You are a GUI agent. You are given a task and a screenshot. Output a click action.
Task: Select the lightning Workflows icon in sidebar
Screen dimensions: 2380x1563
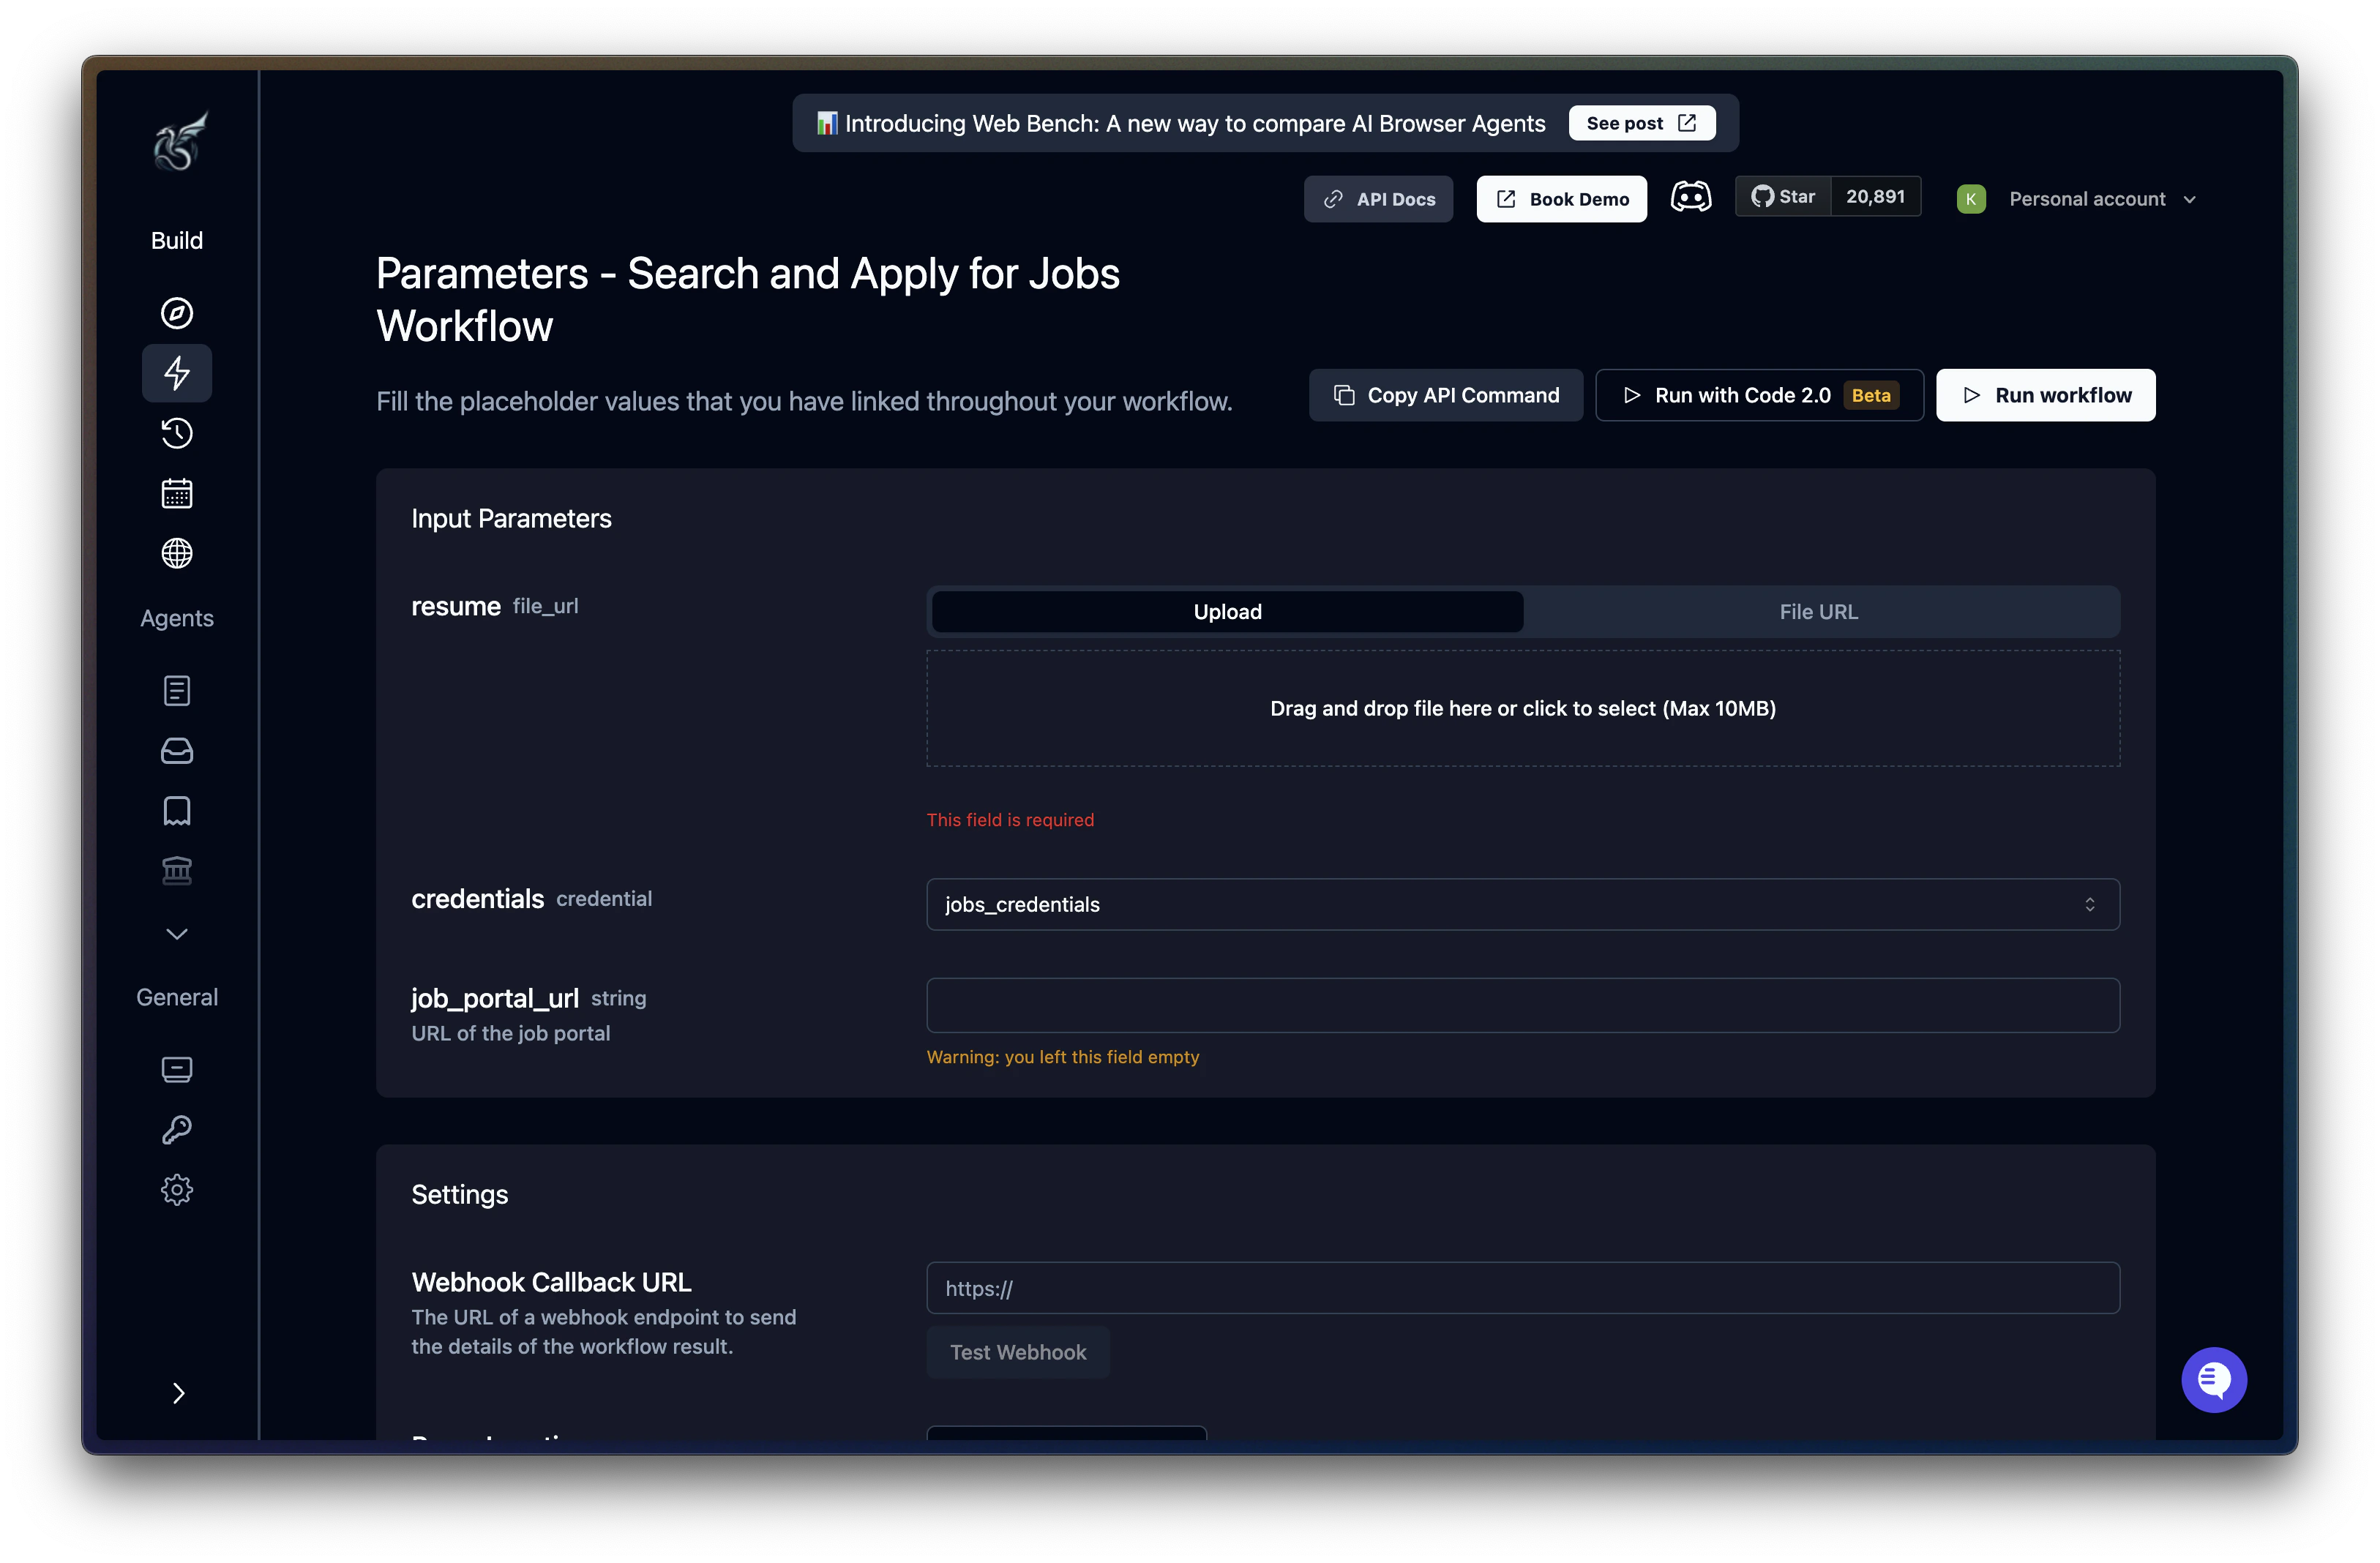point(177,373)
